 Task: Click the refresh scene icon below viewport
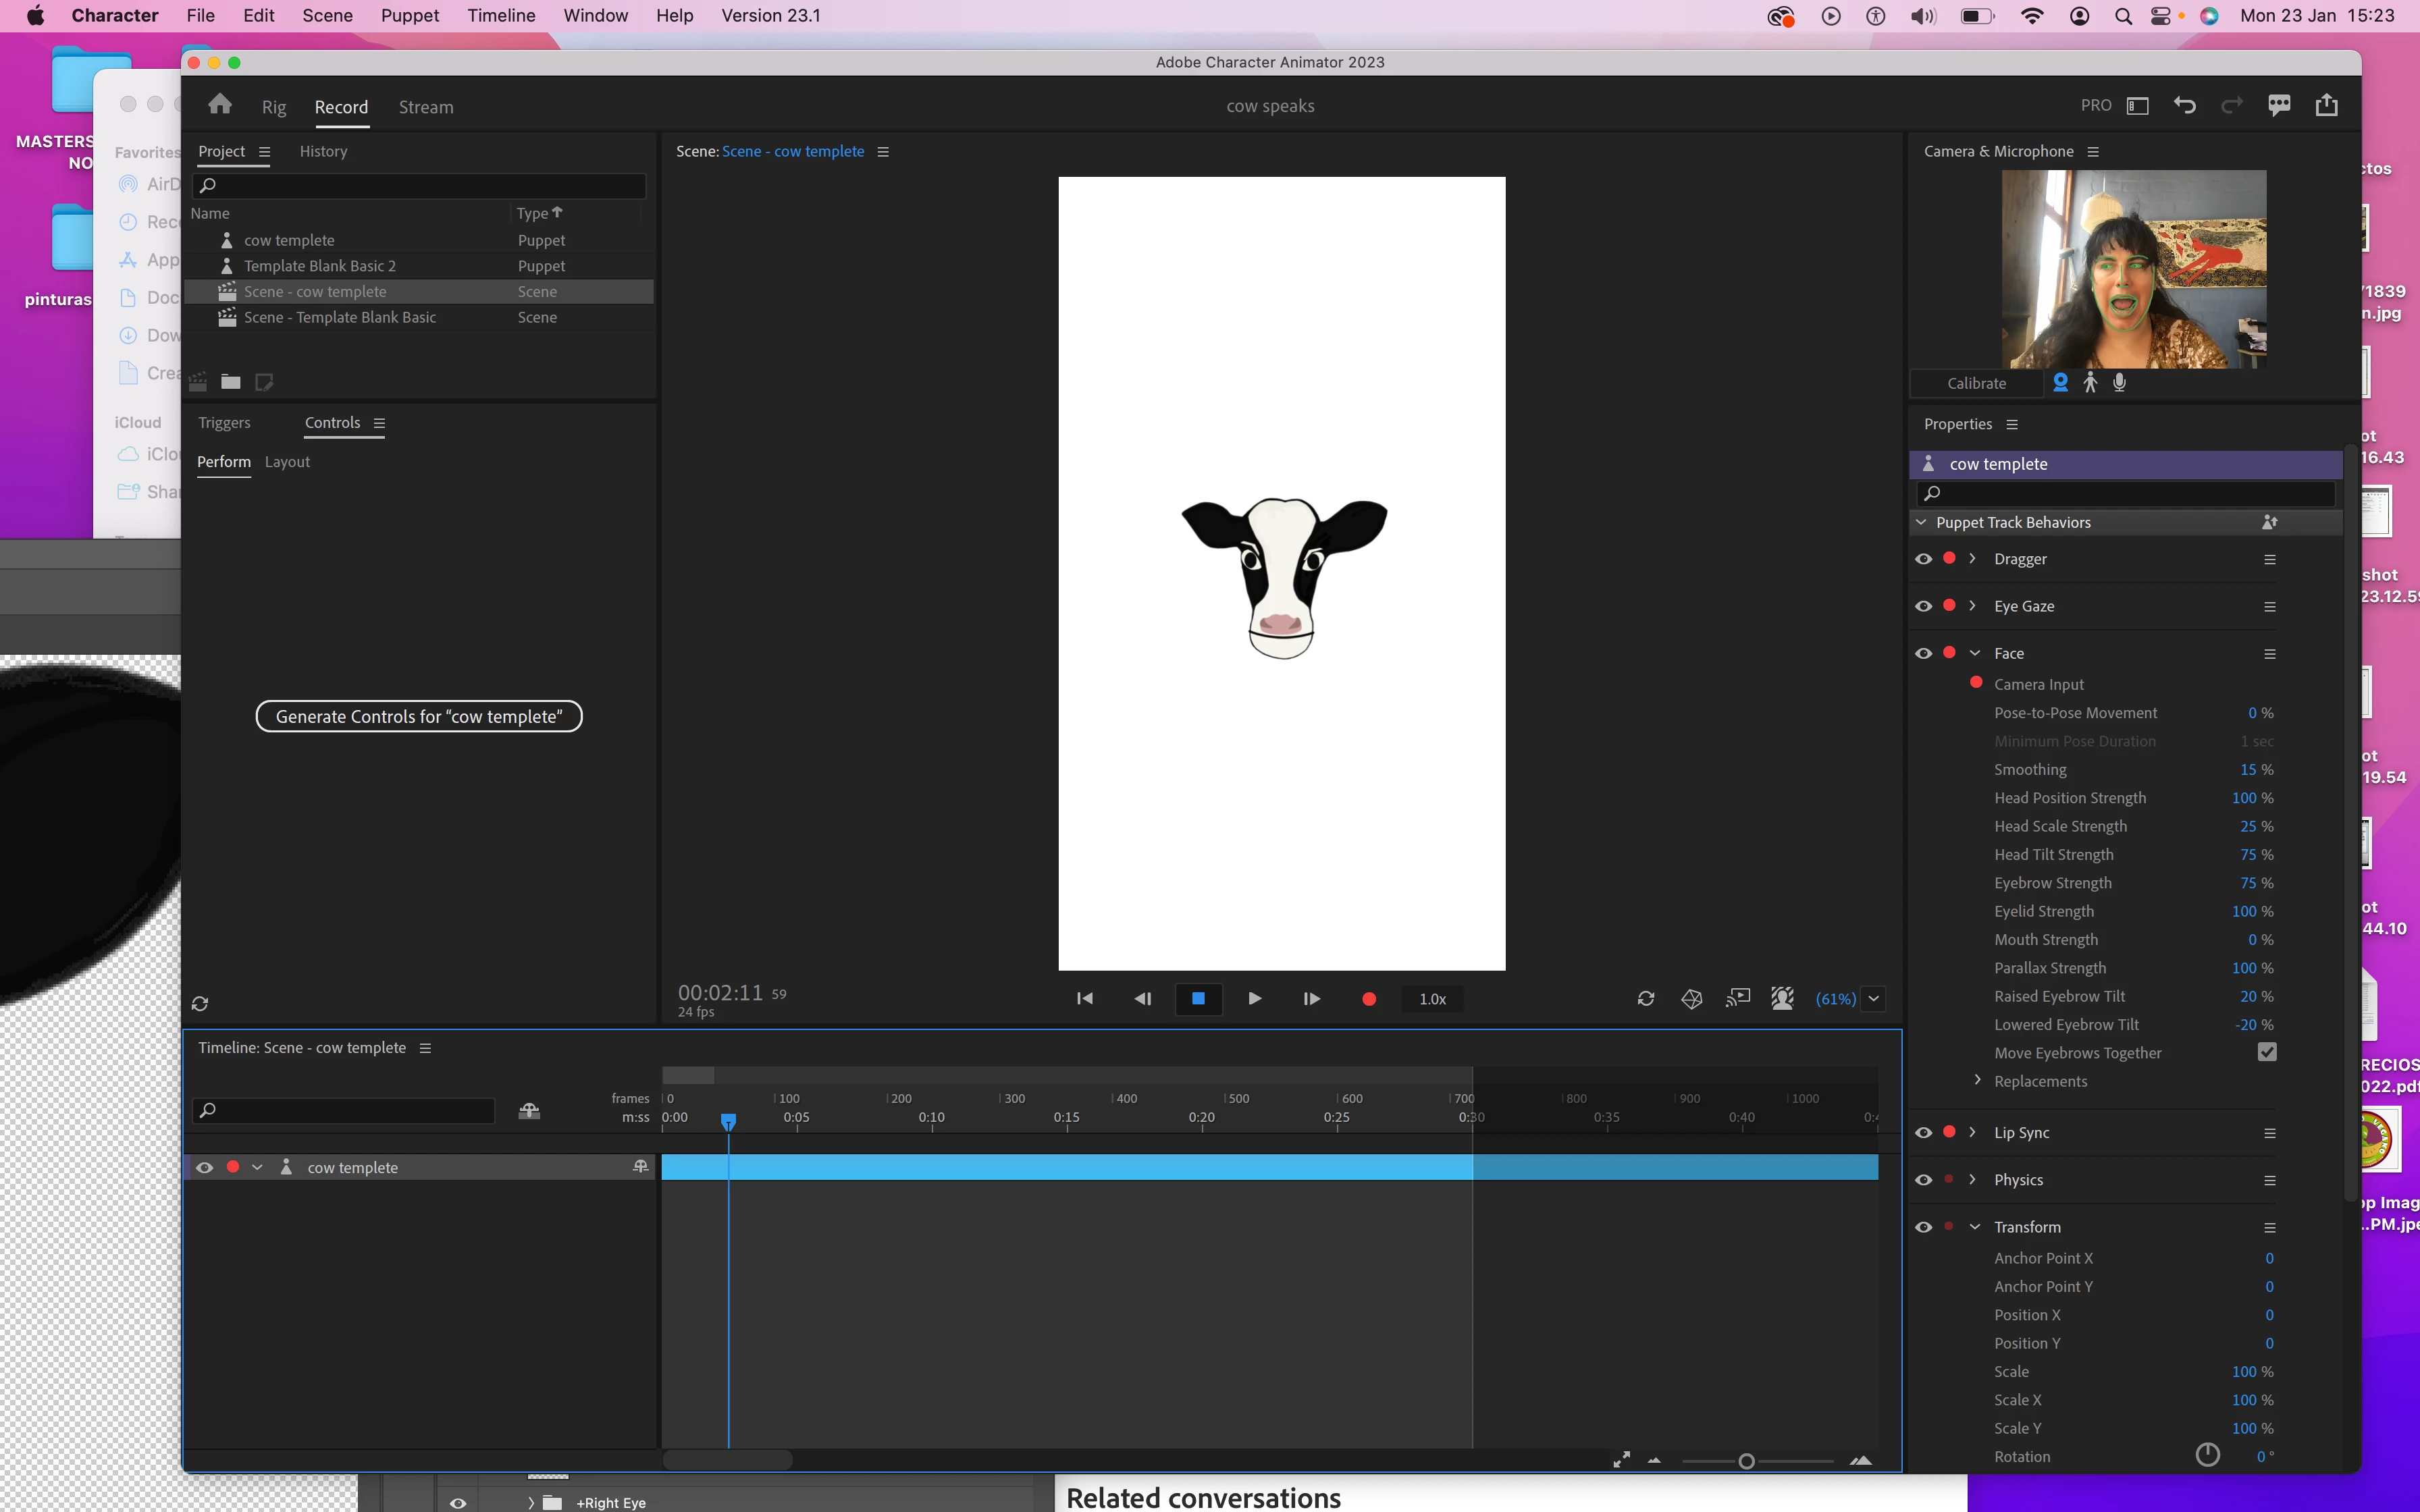[x=1645, y=999]
